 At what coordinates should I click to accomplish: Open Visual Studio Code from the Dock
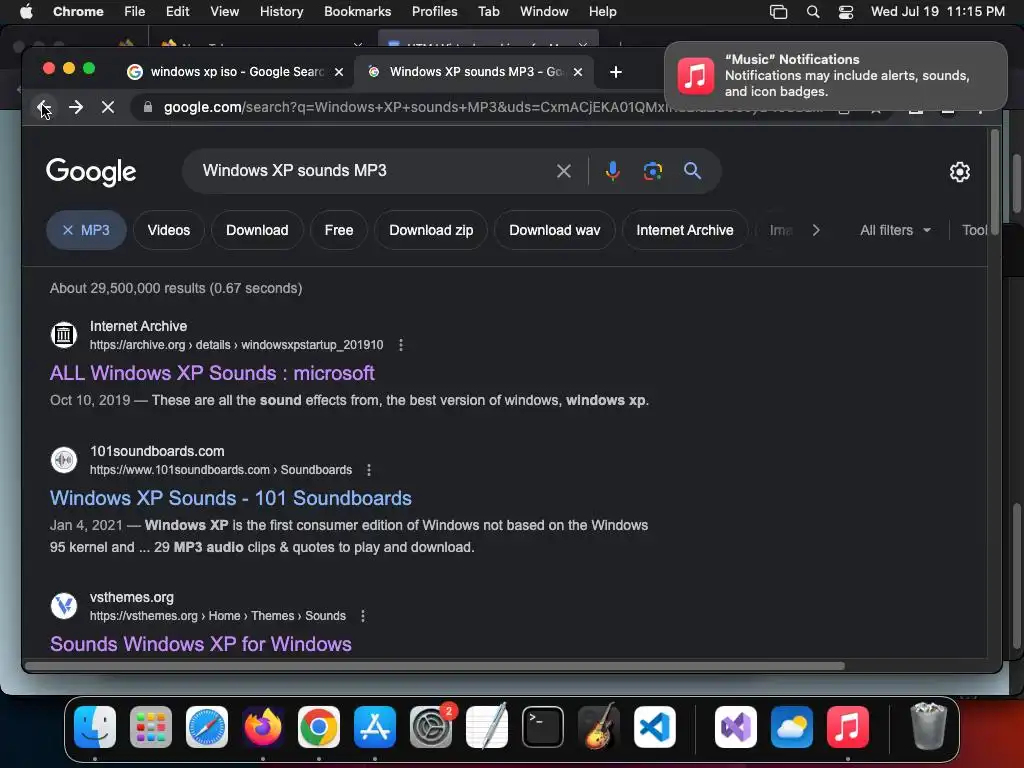[655, 727]
